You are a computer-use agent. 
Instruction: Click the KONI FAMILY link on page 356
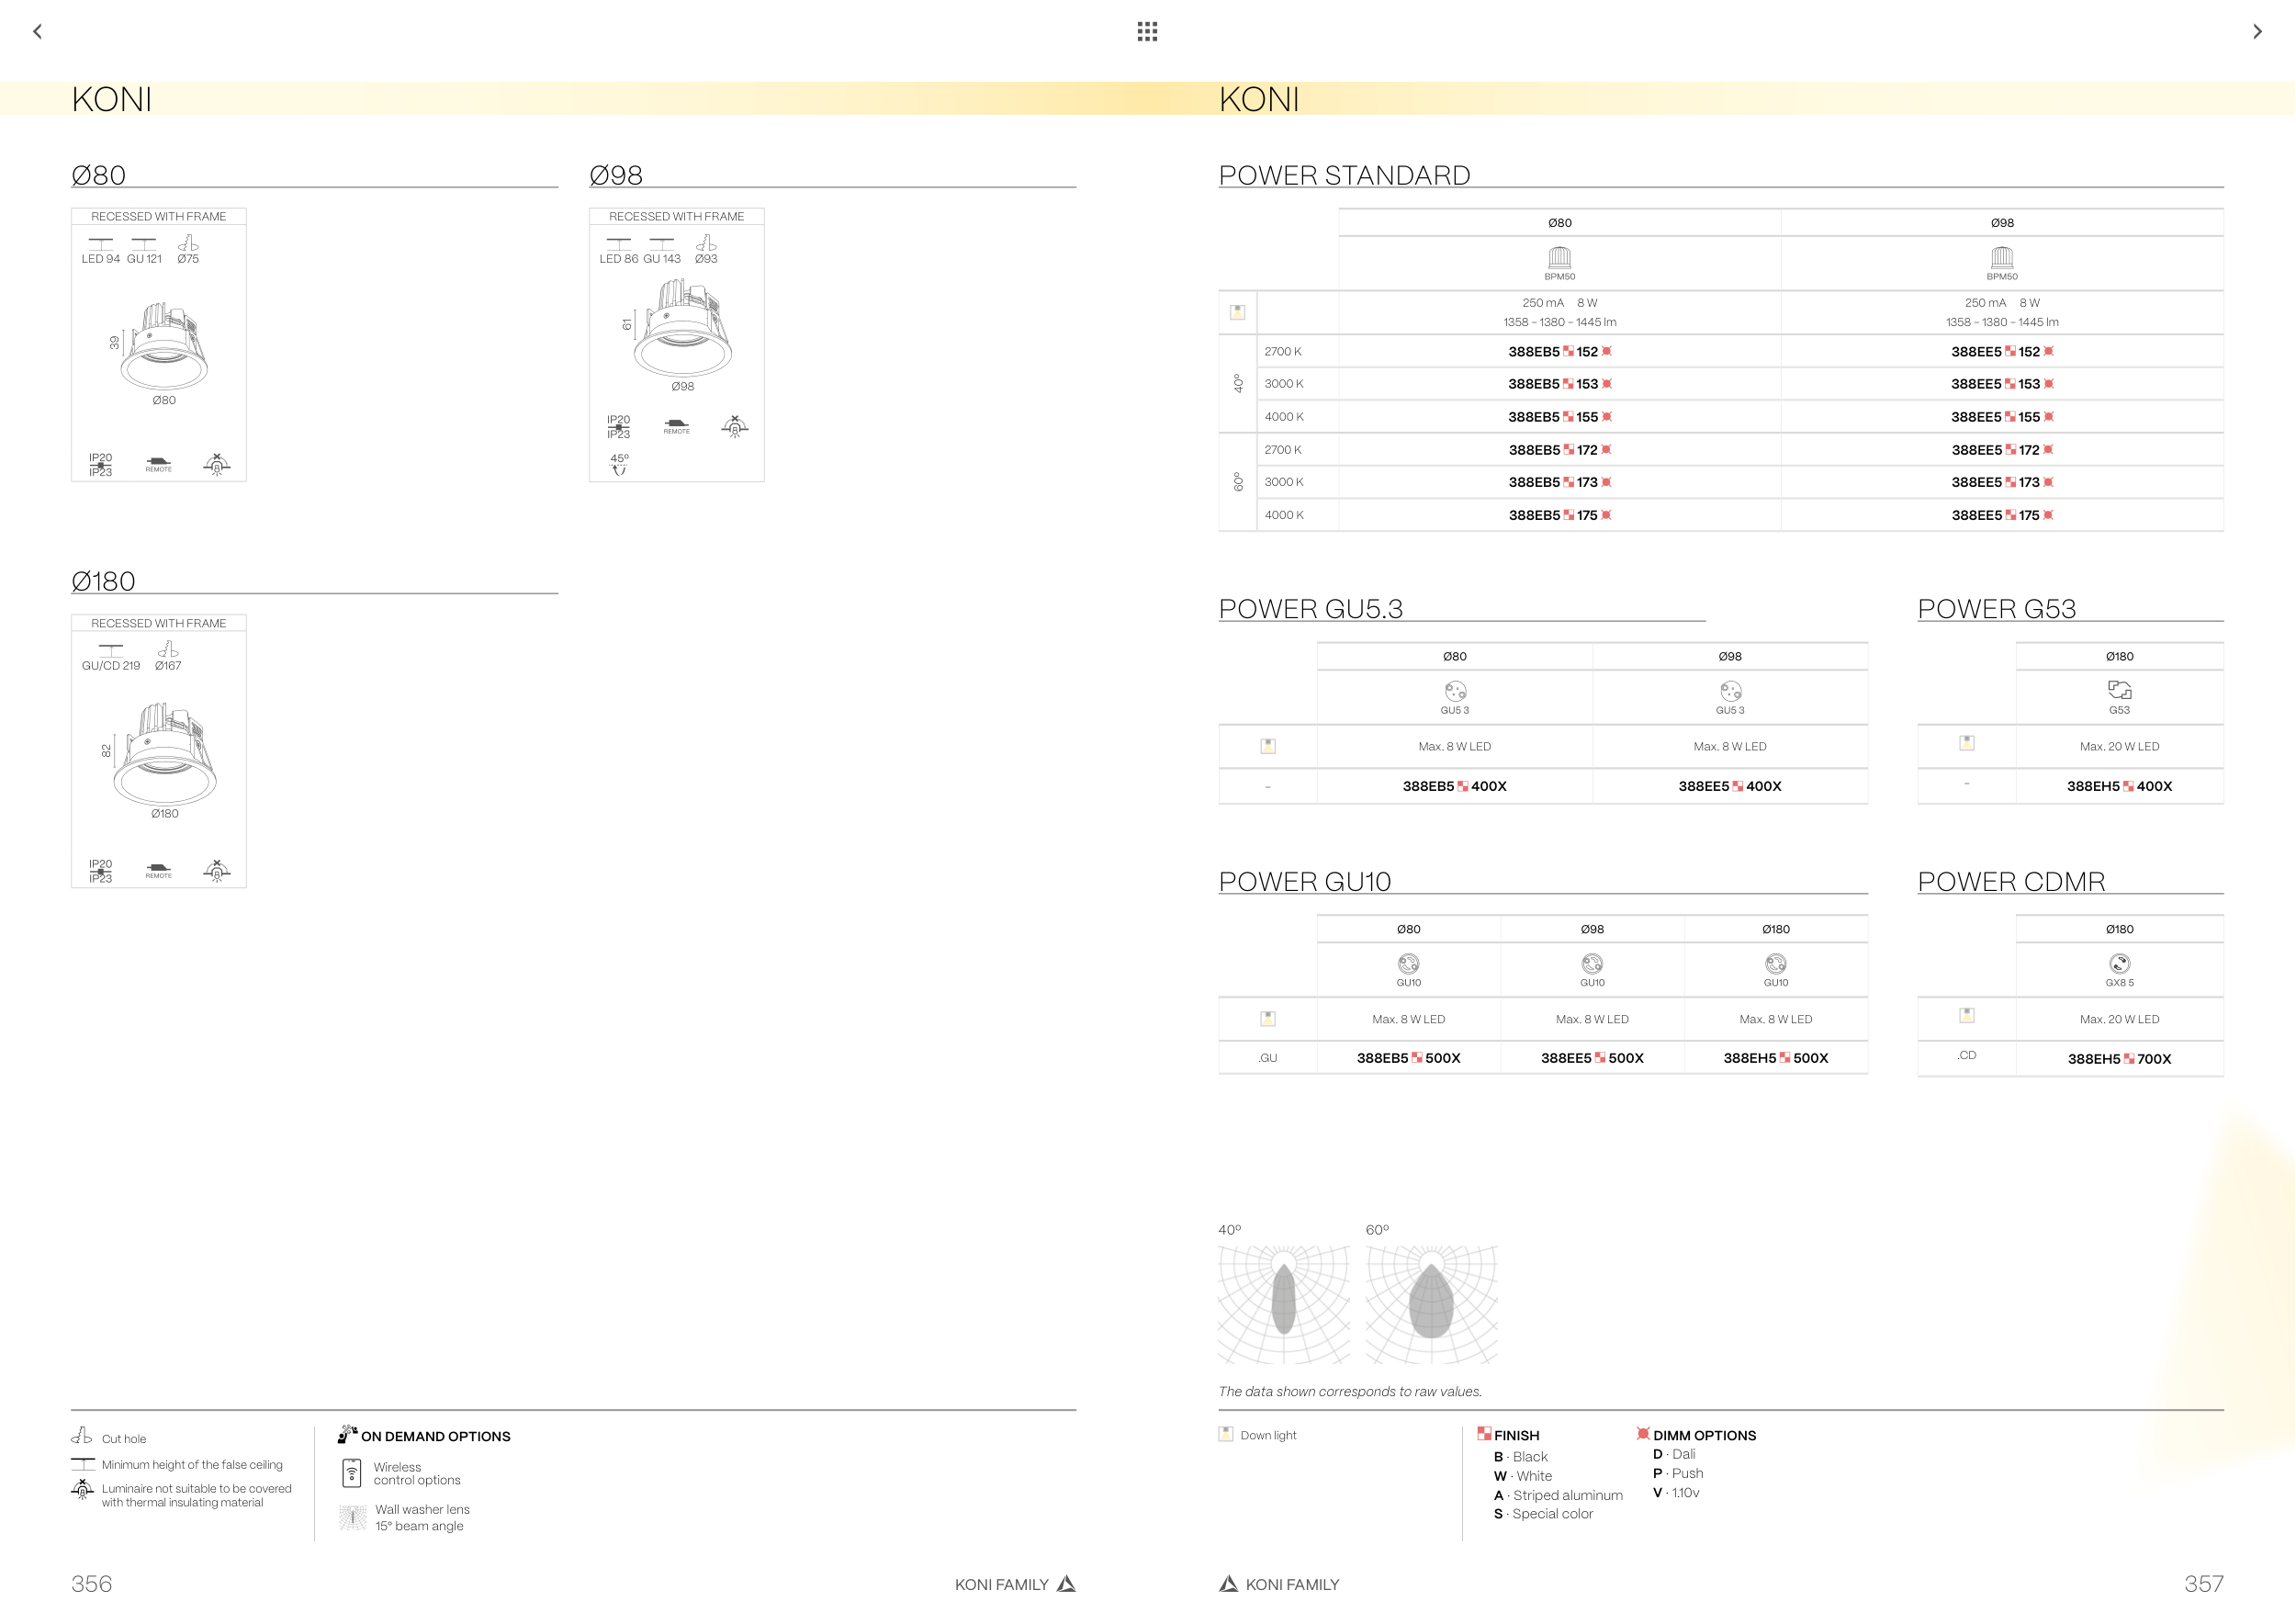click(1002, 1584)
